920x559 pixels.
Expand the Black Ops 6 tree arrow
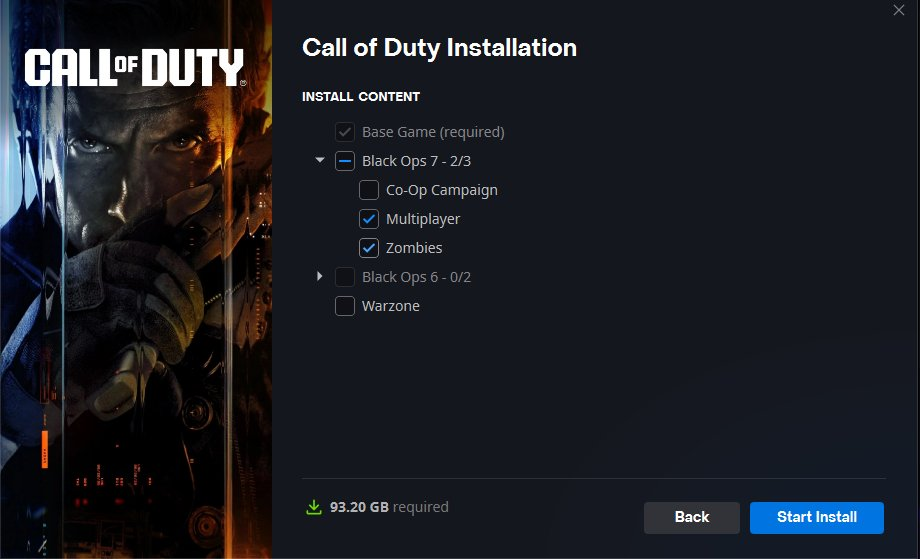[319, 276]
